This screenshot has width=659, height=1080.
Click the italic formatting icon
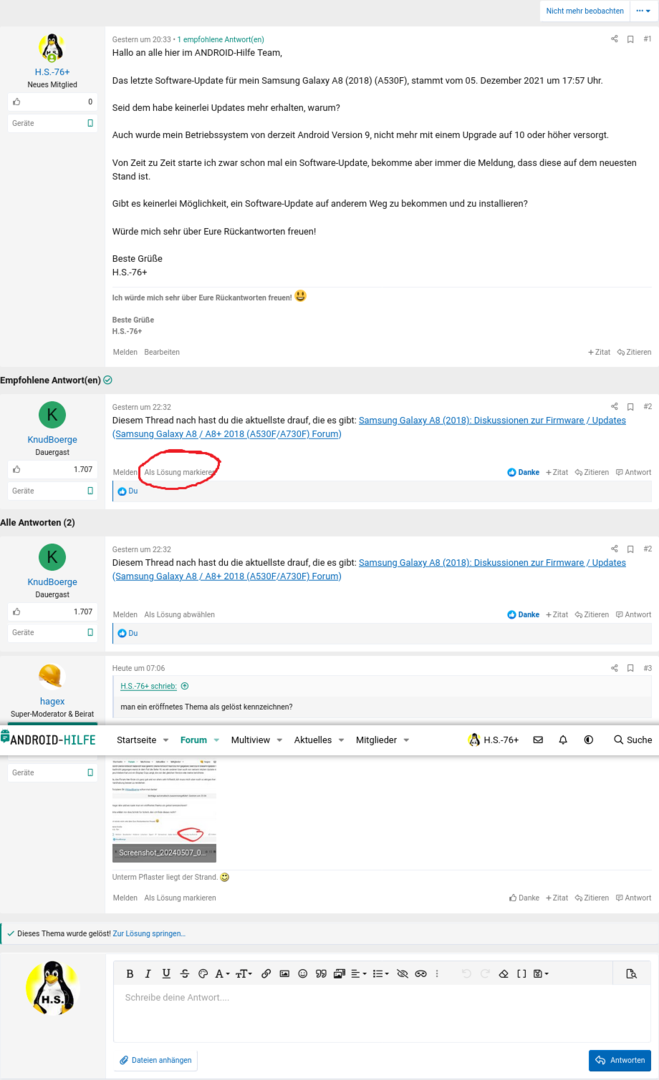tap(148, 974)
